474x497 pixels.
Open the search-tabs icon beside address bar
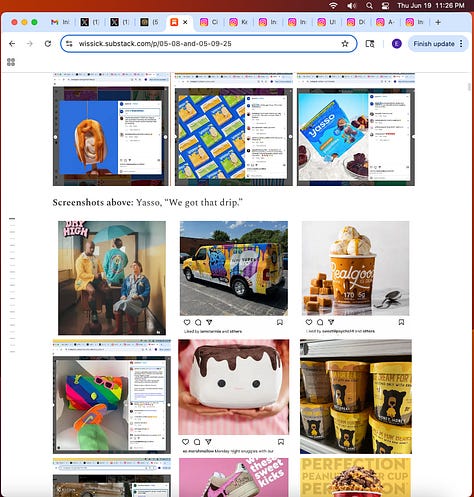coord(370,44)
